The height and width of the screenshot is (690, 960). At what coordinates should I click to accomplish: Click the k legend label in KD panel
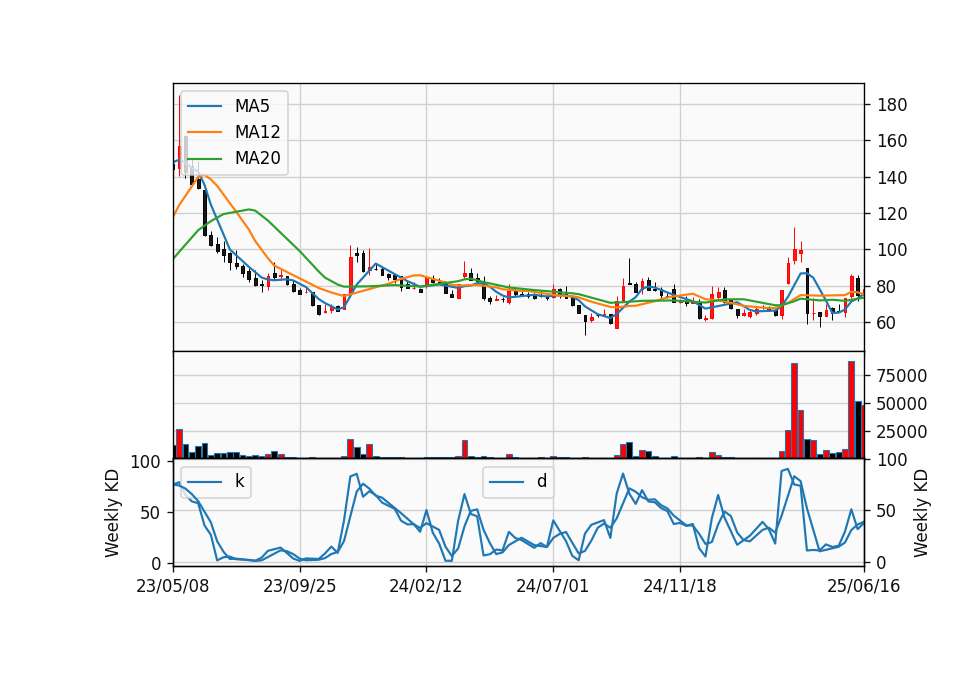(239, 481)
